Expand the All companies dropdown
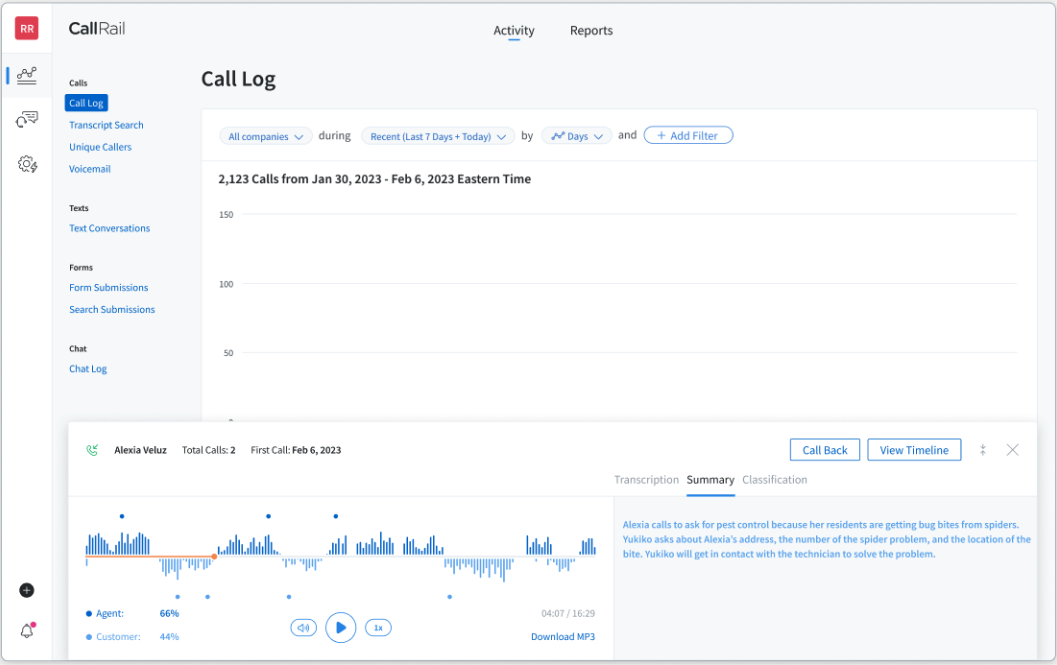 pyautogui.click(x=265, y=136)
